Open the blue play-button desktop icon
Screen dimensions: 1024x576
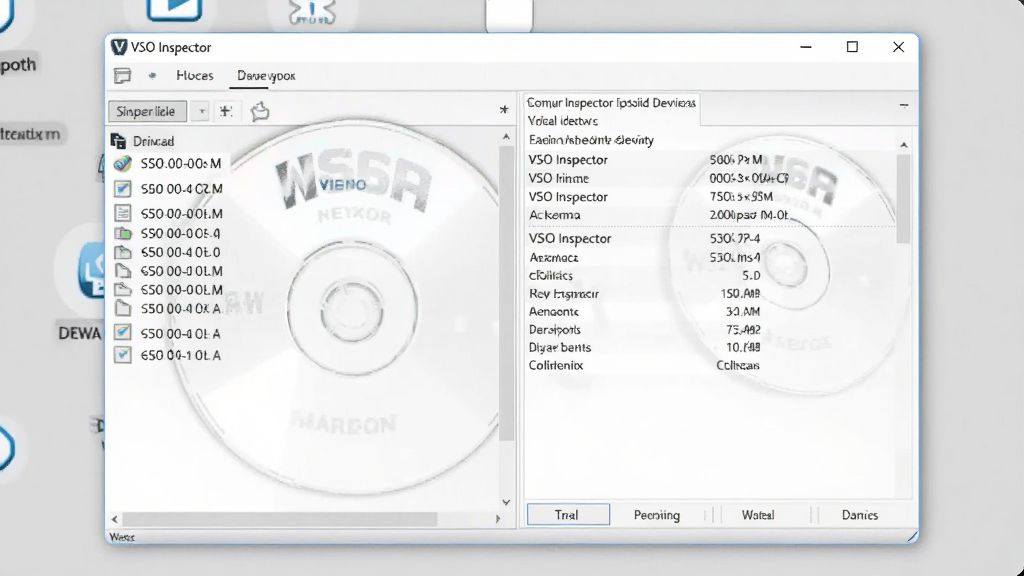click(174, 9)
